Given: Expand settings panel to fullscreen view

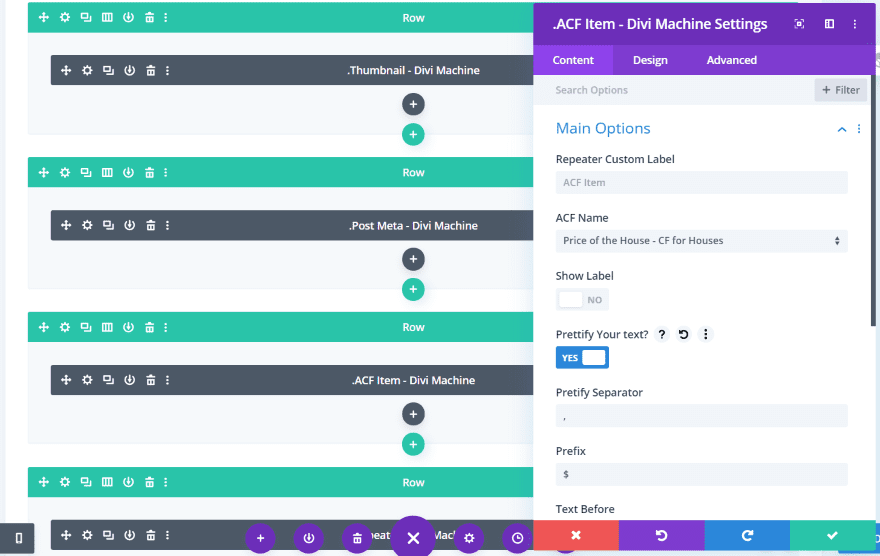Looking at the screenshot, I should click(x=799, y=24).
